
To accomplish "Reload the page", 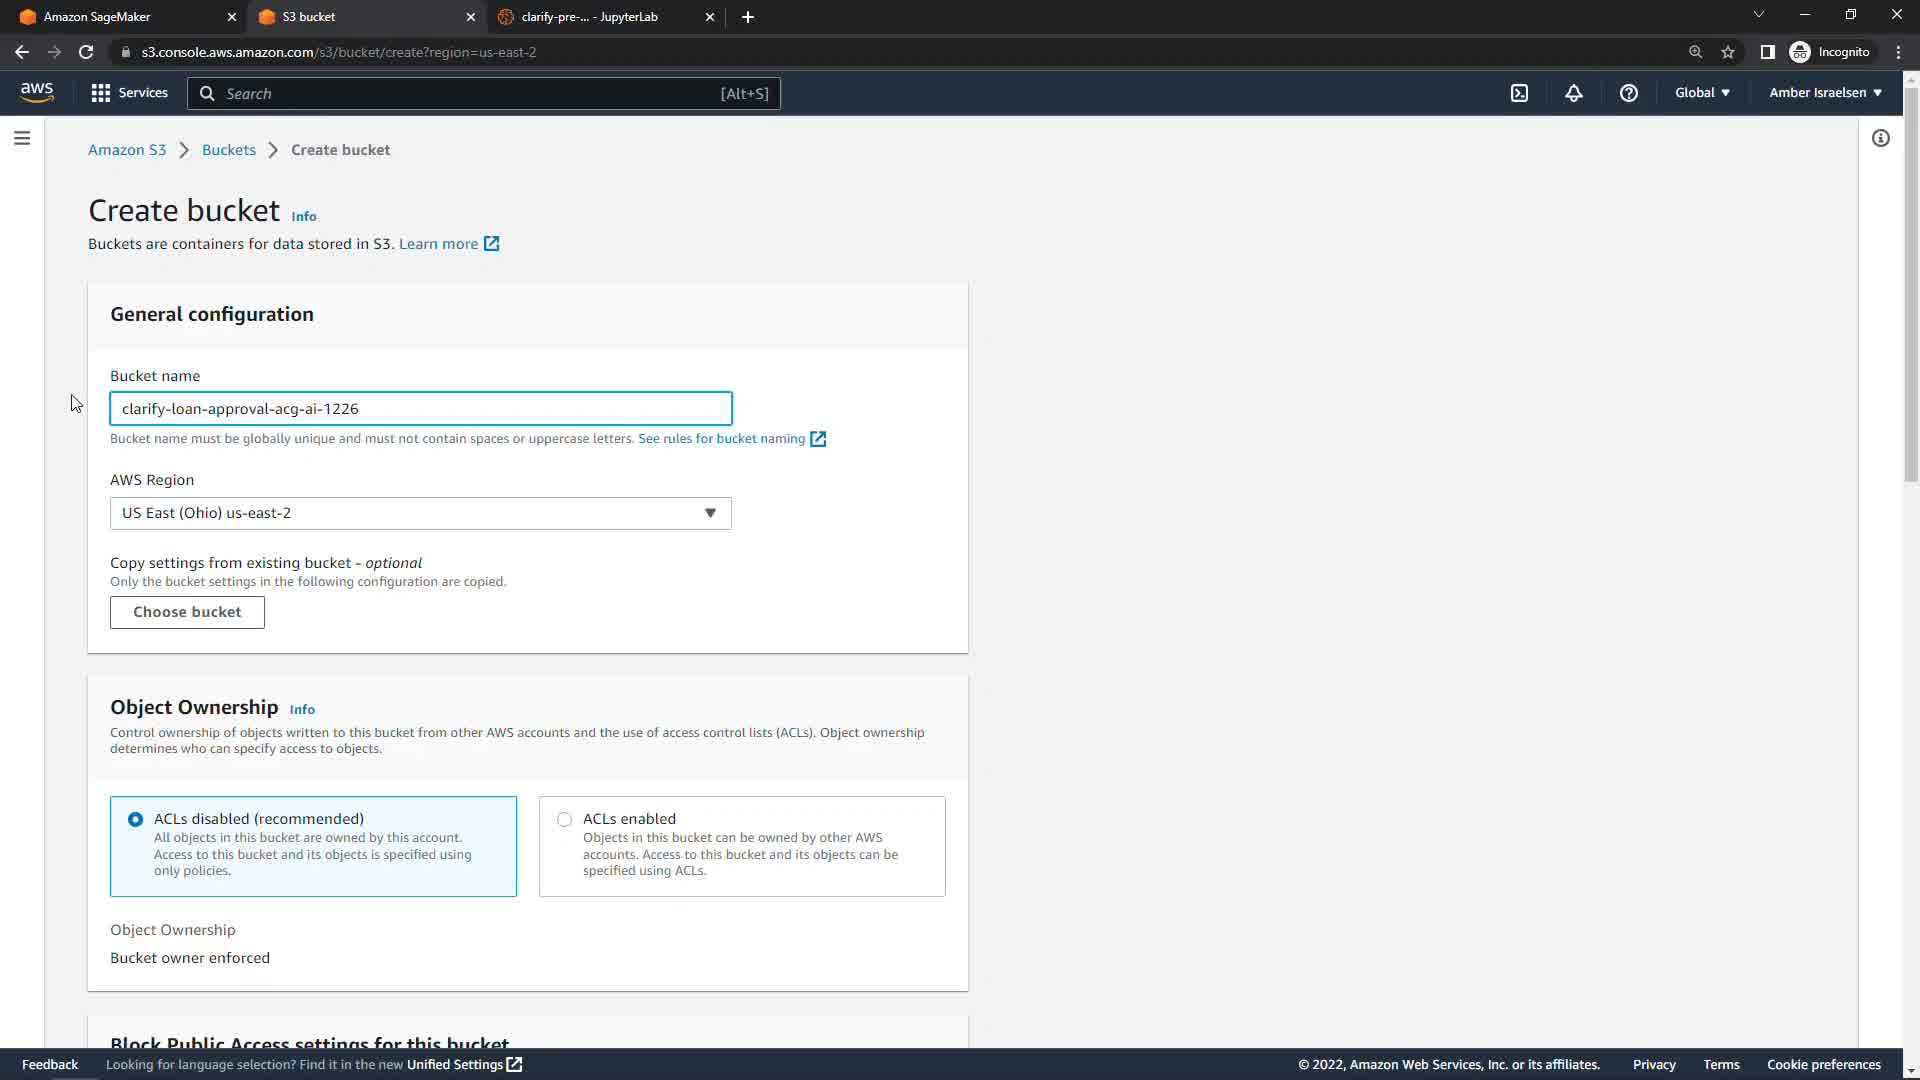I will pyautogui.click(x=86, y=52).
